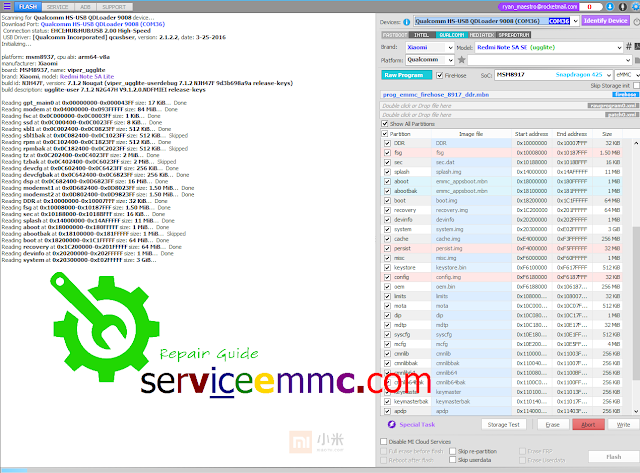Click the Identify Device button
Screen dimensions: 640x473
pyautogui.click(x=605, y=21)
